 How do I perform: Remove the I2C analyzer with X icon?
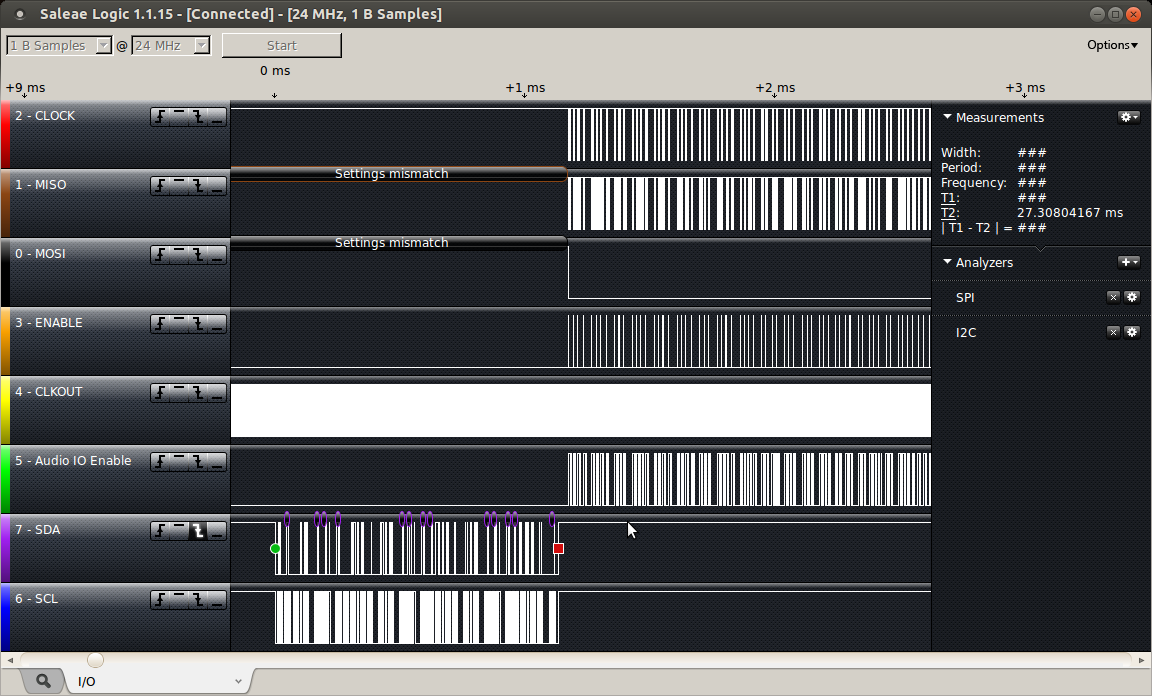click(1113, 332)
